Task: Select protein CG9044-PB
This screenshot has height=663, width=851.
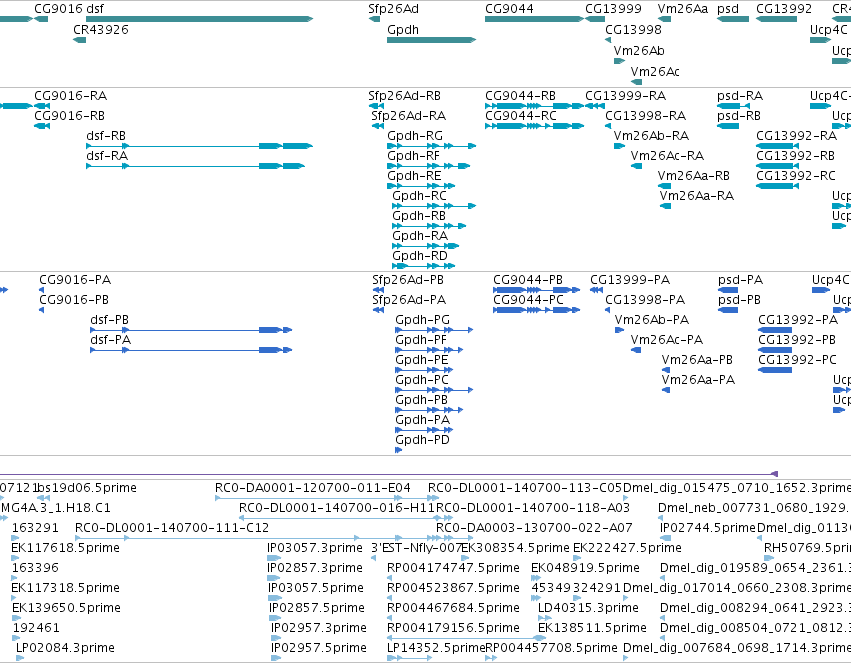Action: pos(536,290)
